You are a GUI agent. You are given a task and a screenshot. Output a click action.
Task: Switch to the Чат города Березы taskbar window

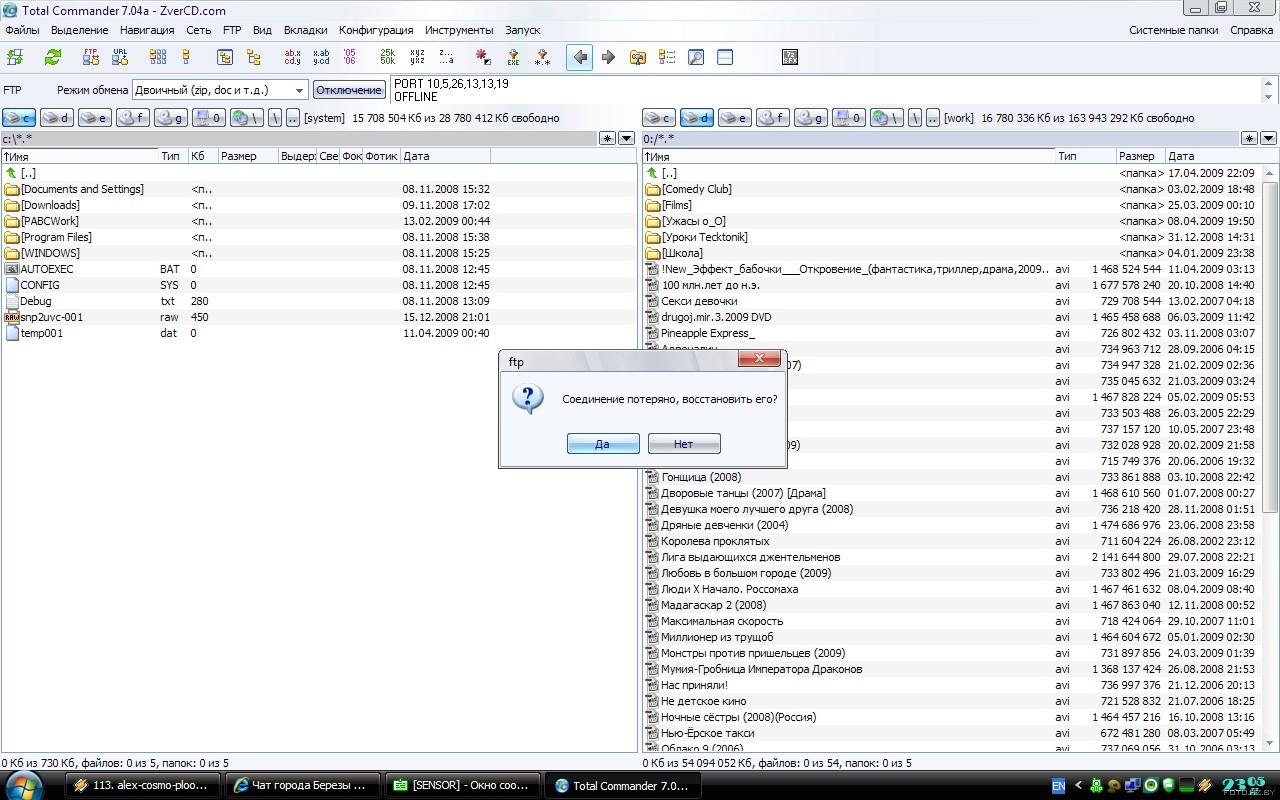click(x=304, y=786)
